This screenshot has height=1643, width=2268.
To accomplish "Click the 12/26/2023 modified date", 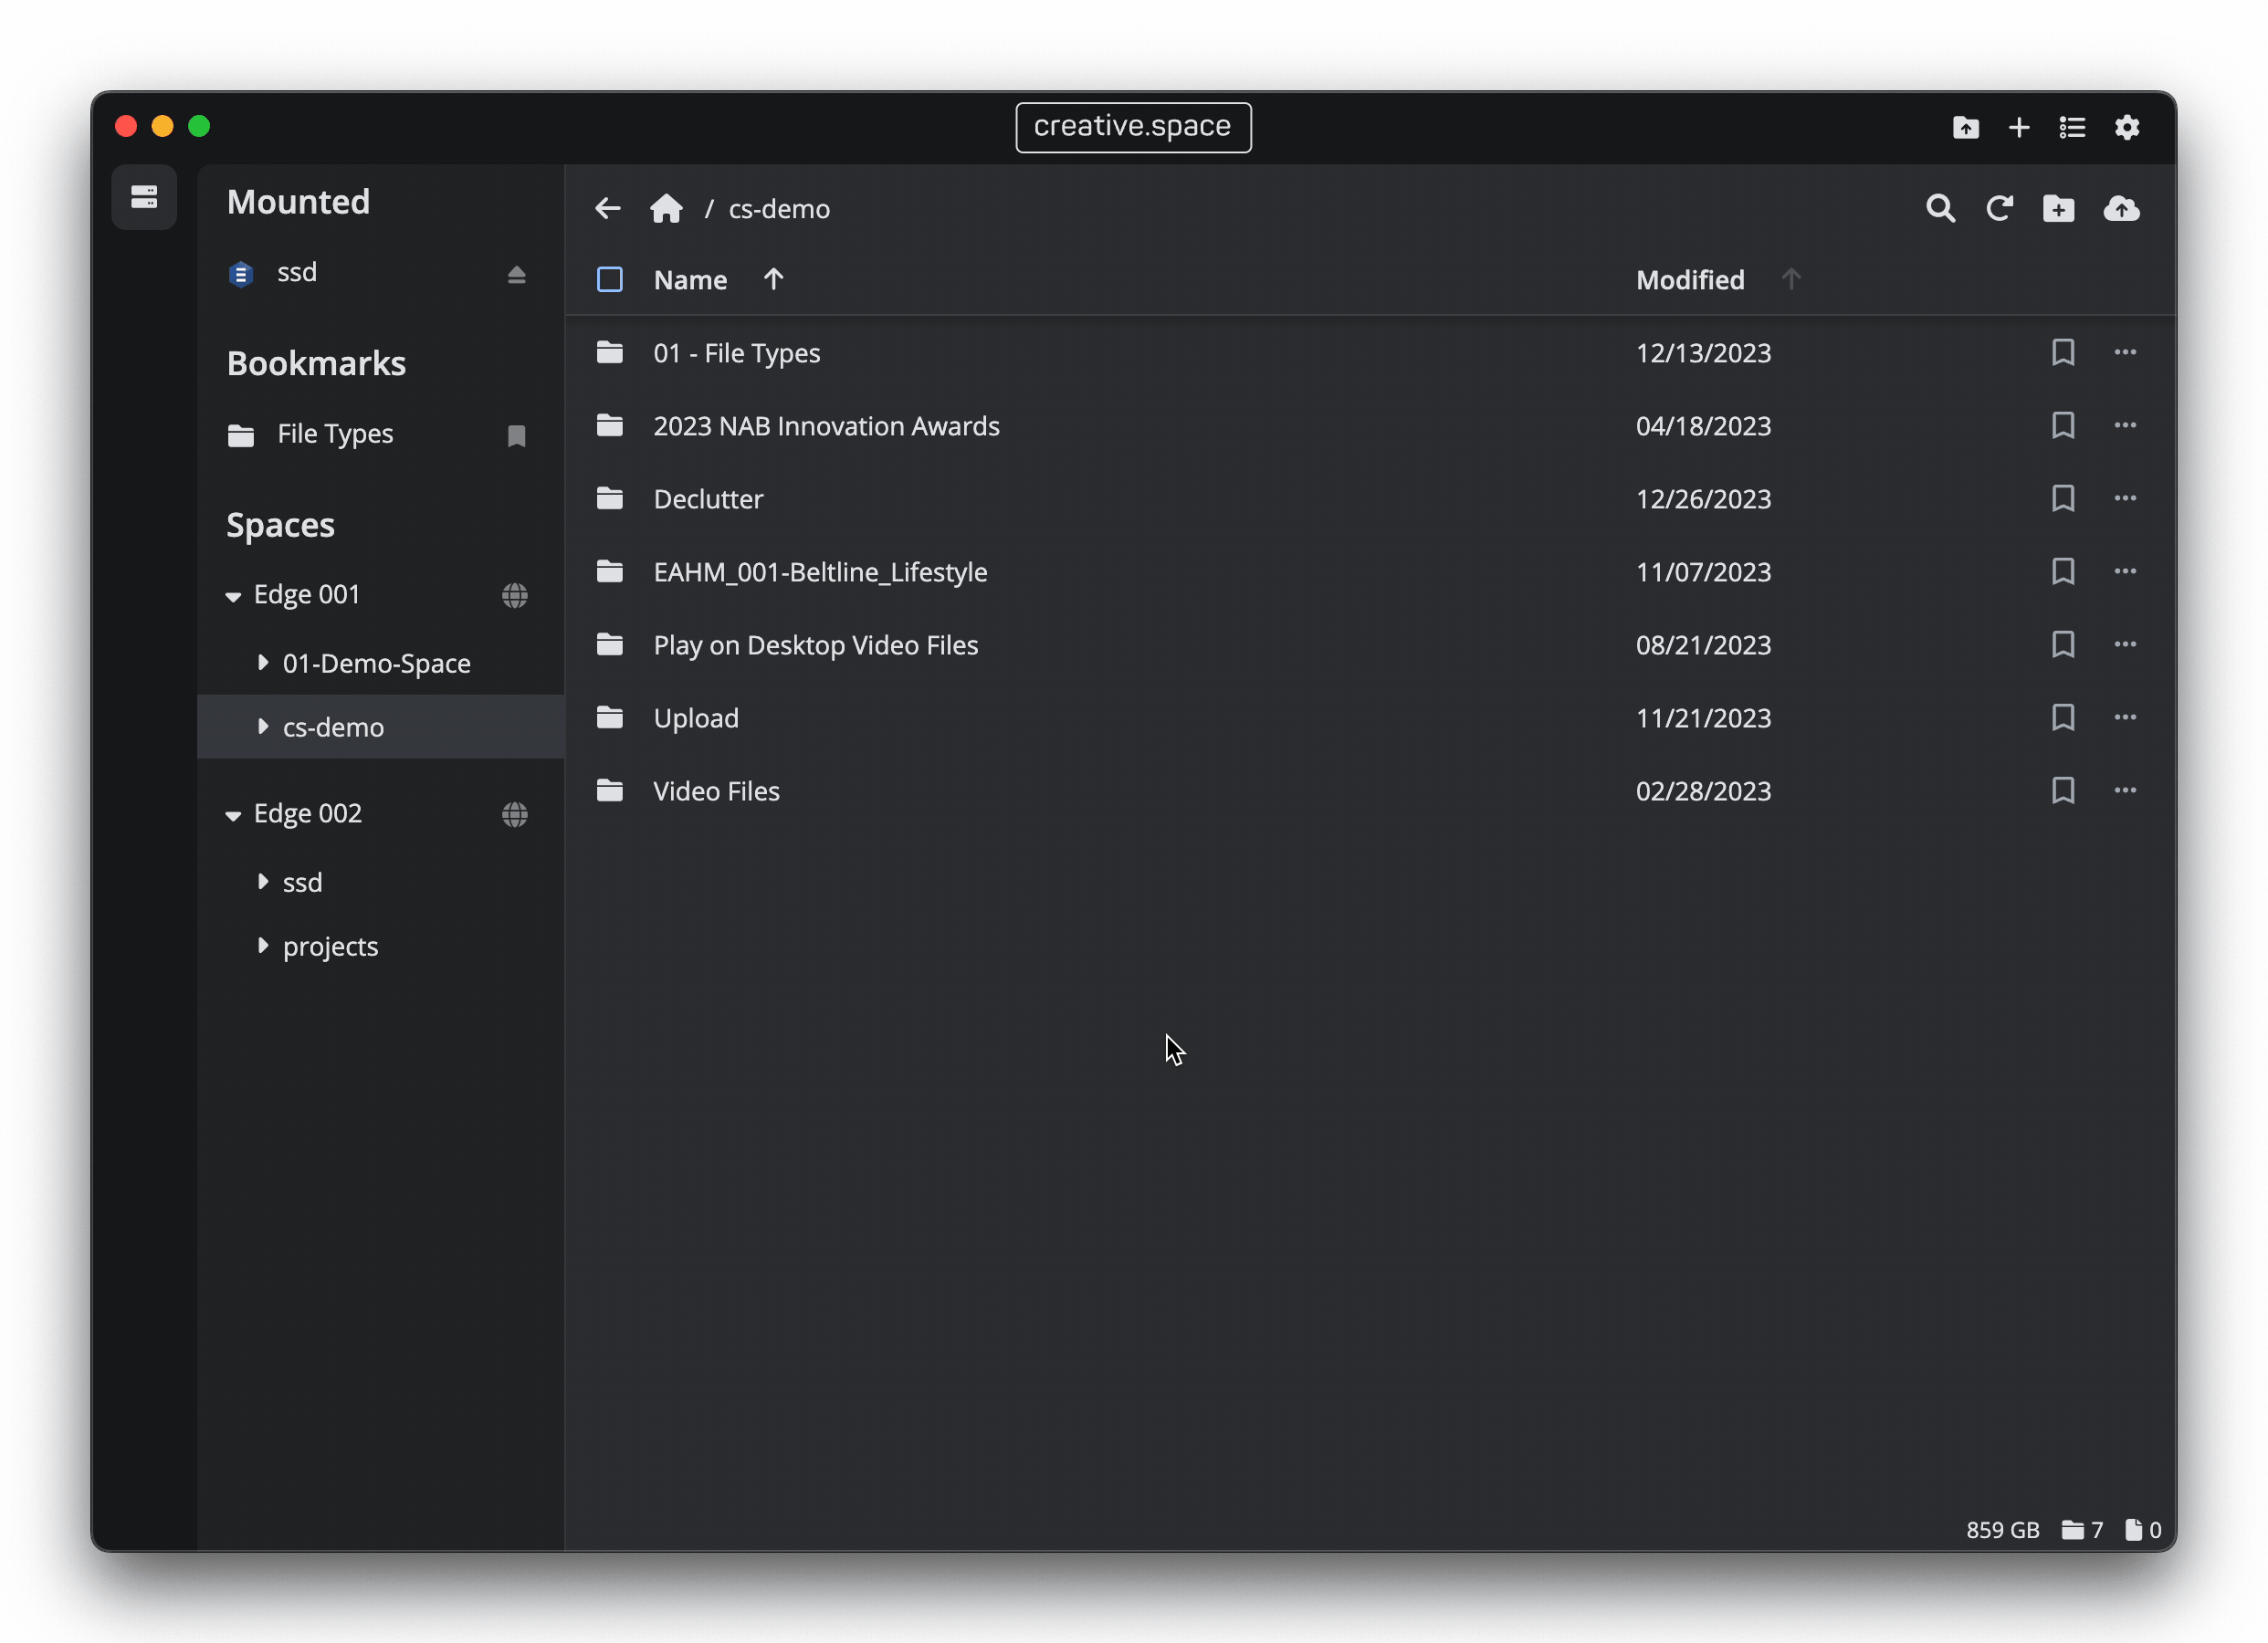I will pyautogui.click(x=1703, y=499).
